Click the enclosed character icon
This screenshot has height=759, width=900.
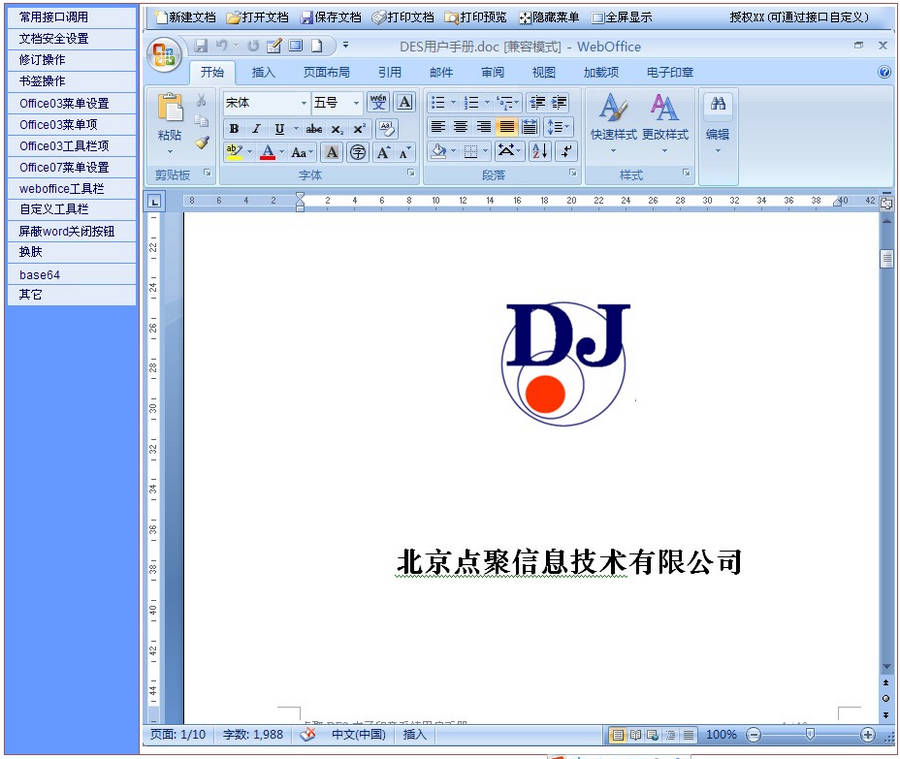(x=358, y=152)
